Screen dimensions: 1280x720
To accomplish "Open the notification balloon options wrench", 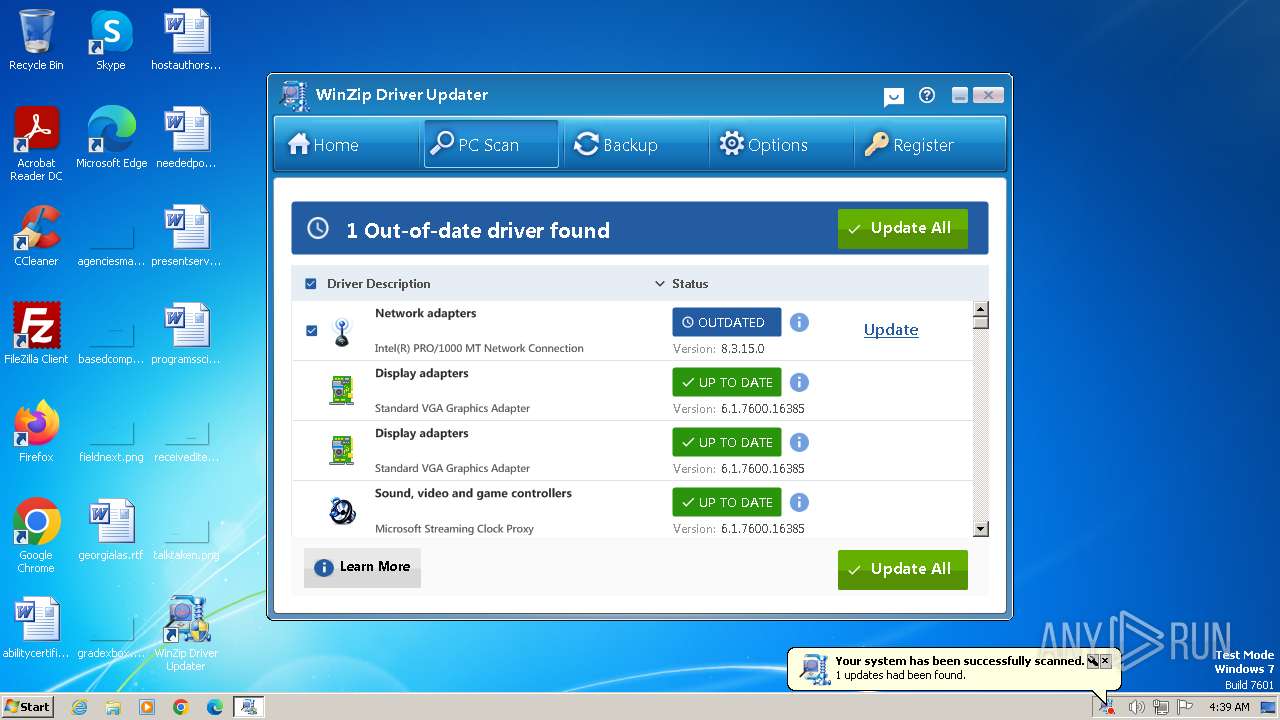I will point(1092,661).
